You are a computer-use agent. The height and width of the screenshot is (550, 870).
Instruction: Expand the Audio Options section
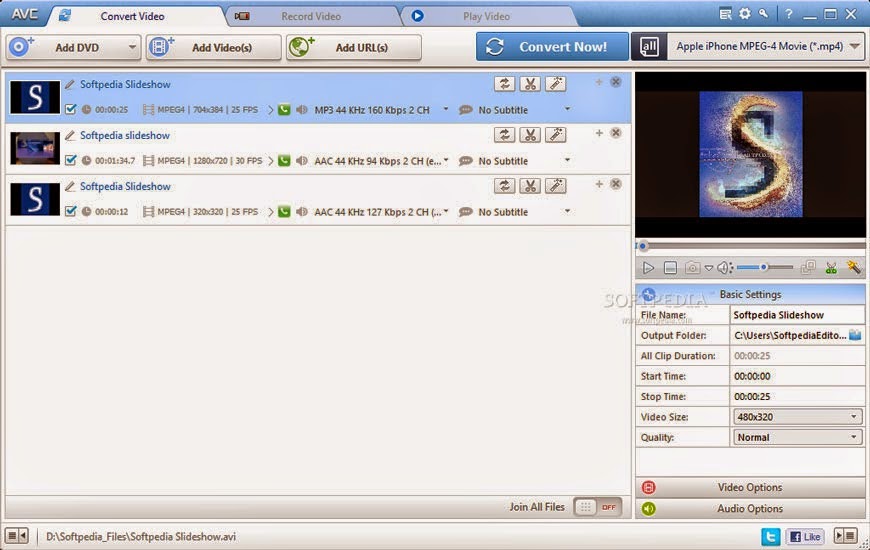pyautogui.click(x=750, y=508)
